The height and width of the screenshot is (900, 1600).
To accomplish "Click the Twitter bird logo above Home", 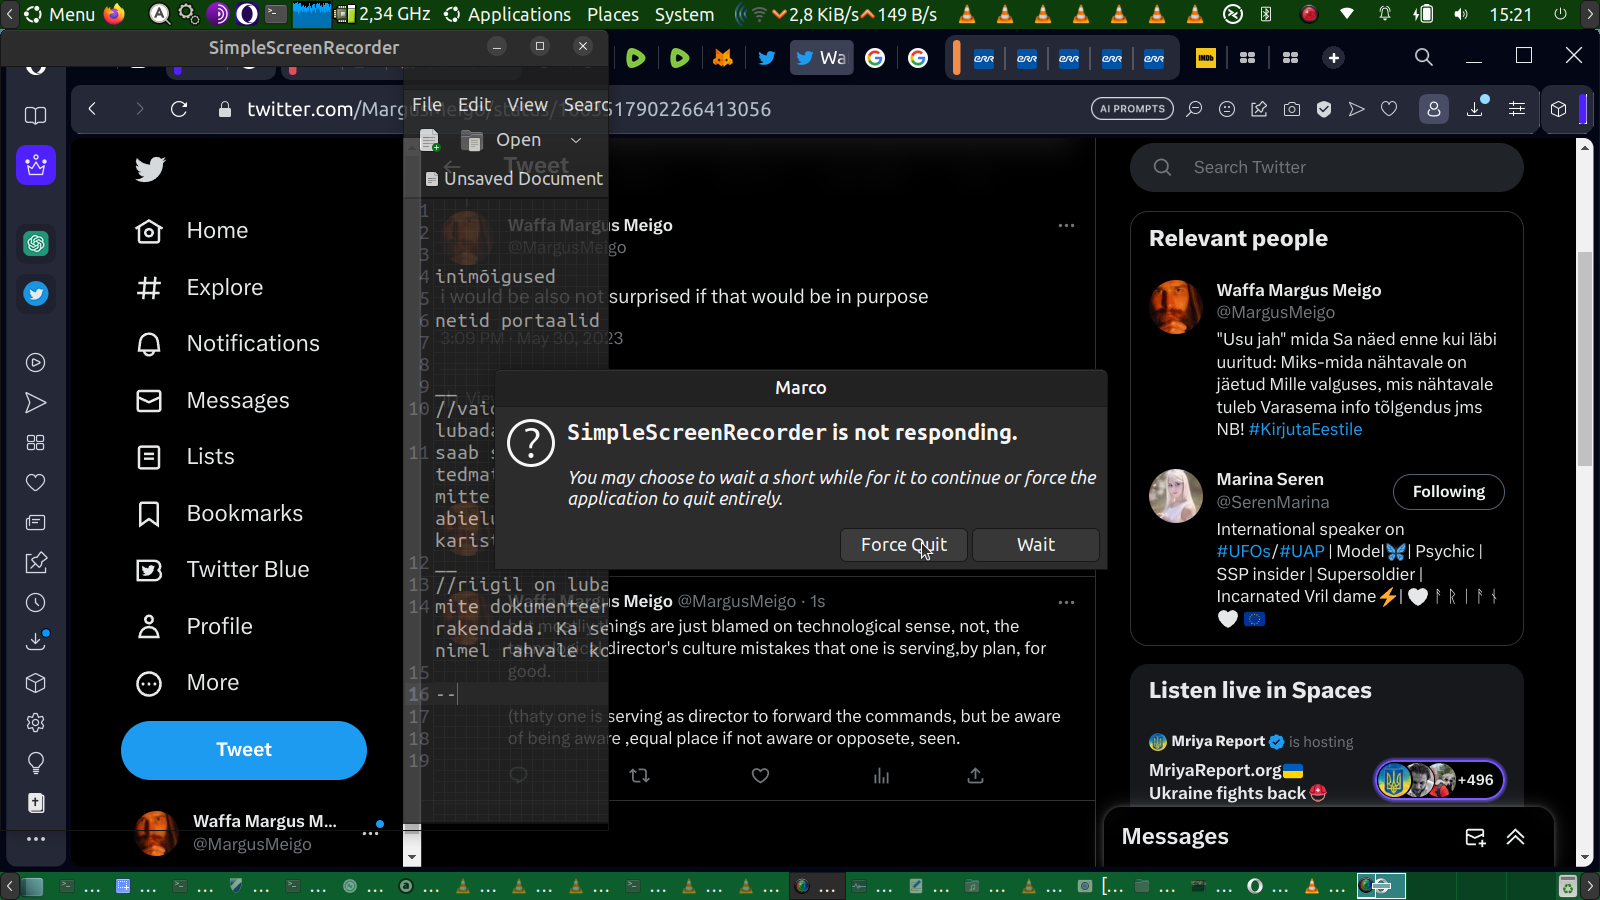I will point(150,169).
